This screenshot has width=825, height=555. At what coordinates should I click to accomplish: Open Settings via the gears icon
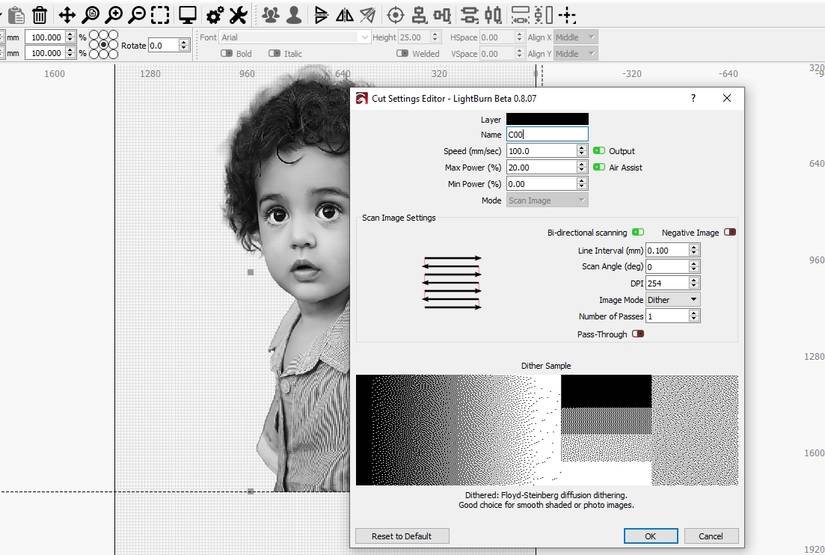(x=215, y=15)
